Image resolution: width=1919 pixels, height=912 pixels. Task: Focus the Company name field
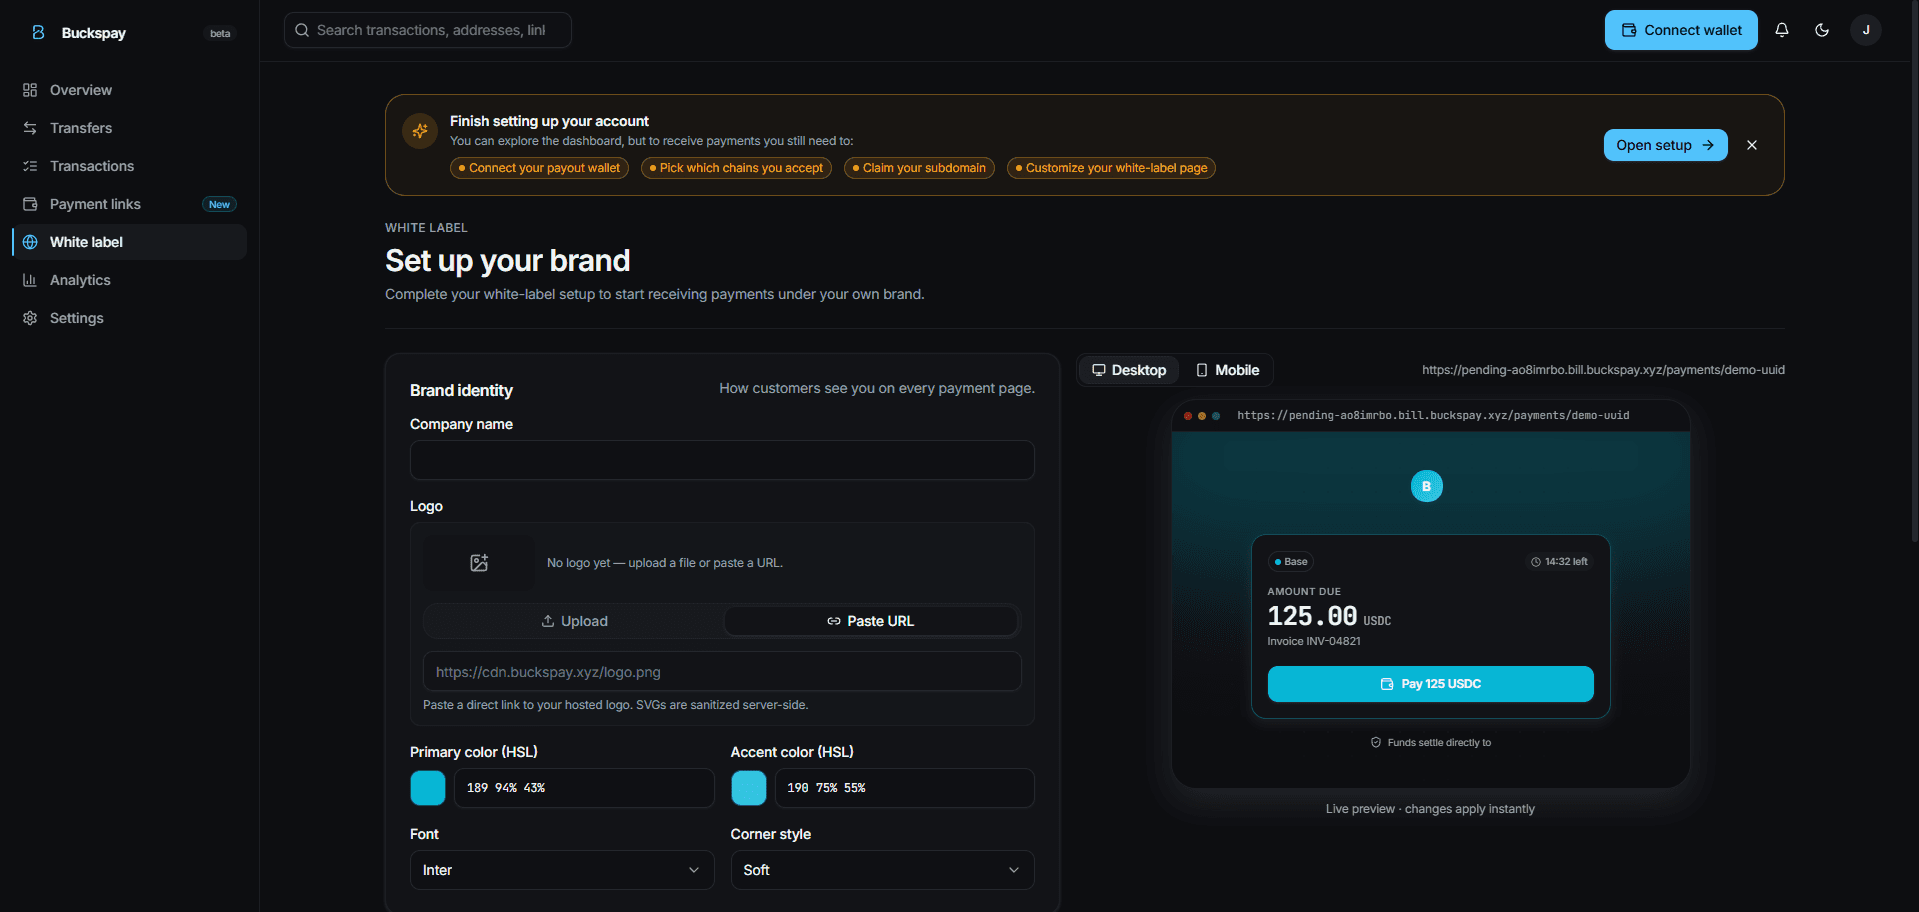[722, 460]
